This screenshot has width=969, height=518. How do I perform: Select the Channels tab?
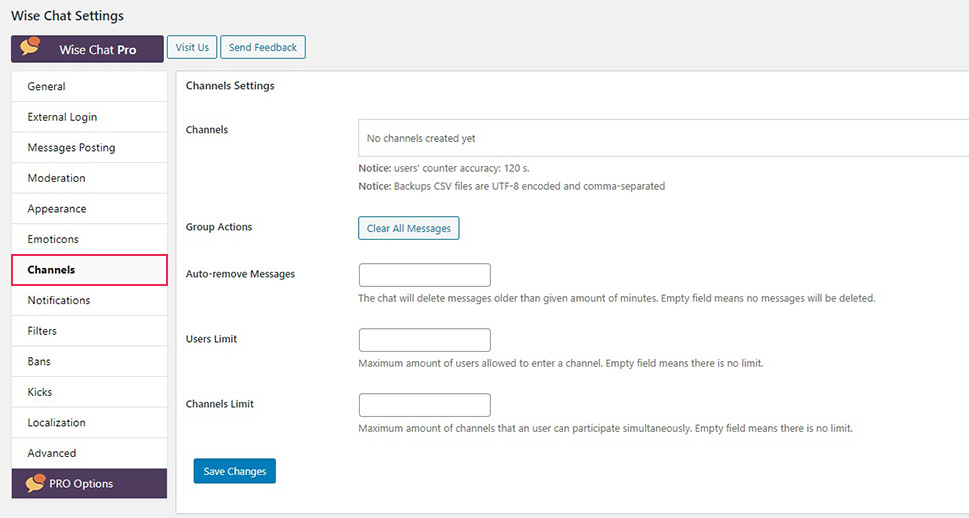89,270
